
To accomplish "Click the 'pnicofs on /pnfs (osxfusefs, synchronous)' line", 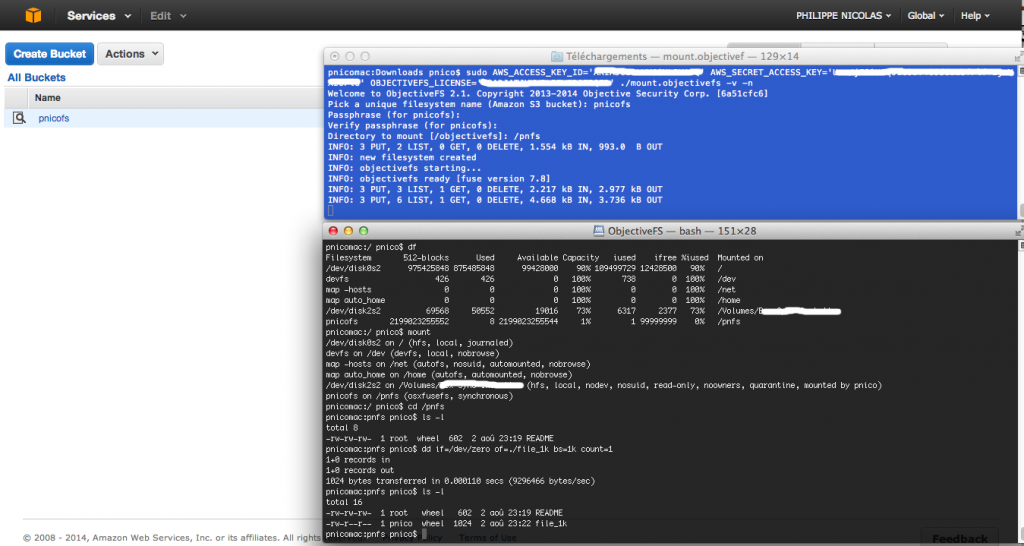I will pos(421,396).
